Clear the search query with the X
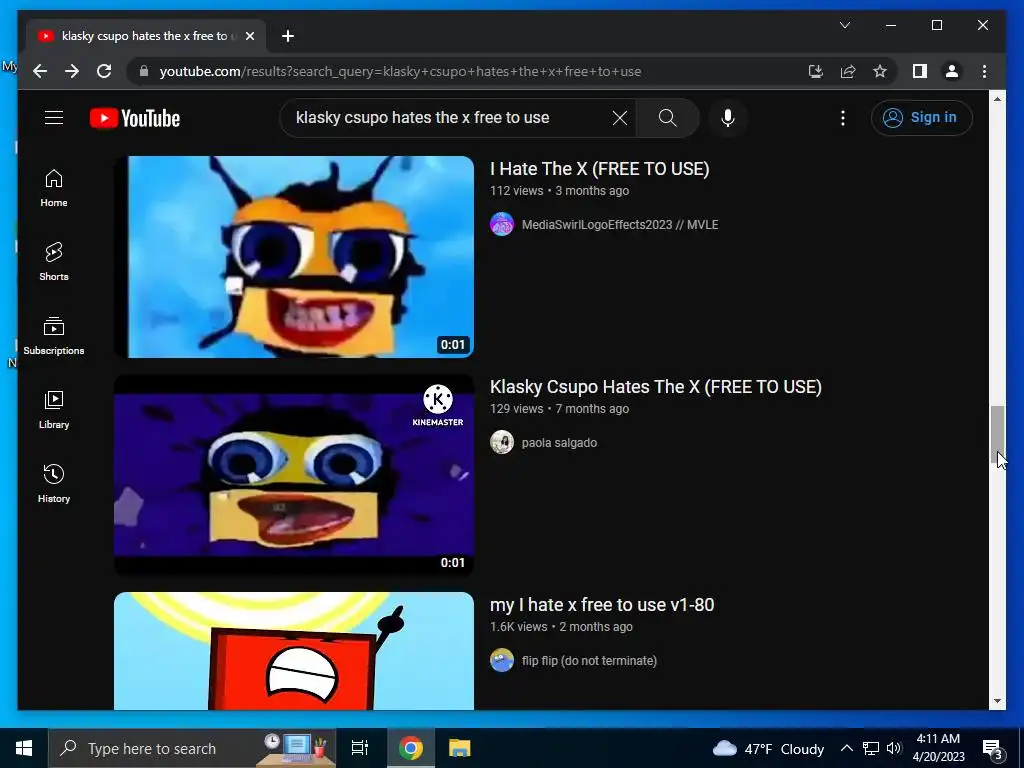The height and width of the screenshot is (768, 1024). pos(620,118)
